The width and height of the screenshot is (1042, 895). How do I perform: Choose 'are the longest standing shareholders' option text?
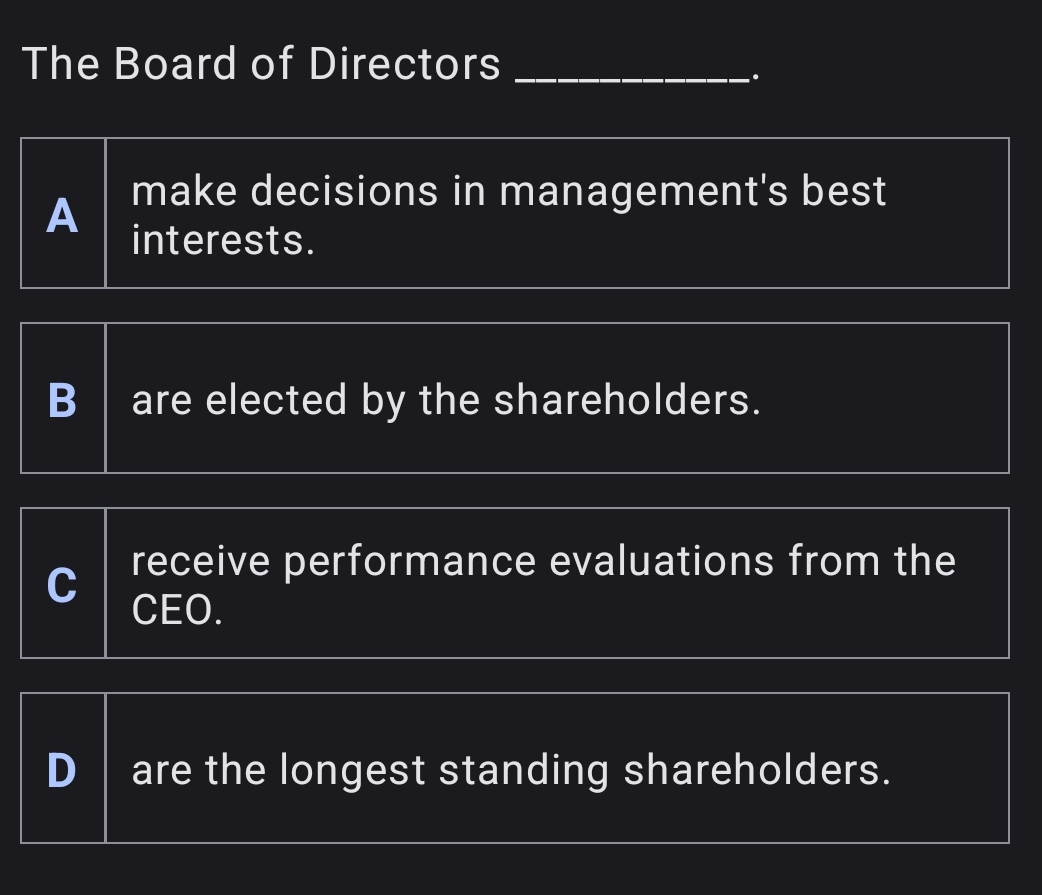(x=510, y=770)
